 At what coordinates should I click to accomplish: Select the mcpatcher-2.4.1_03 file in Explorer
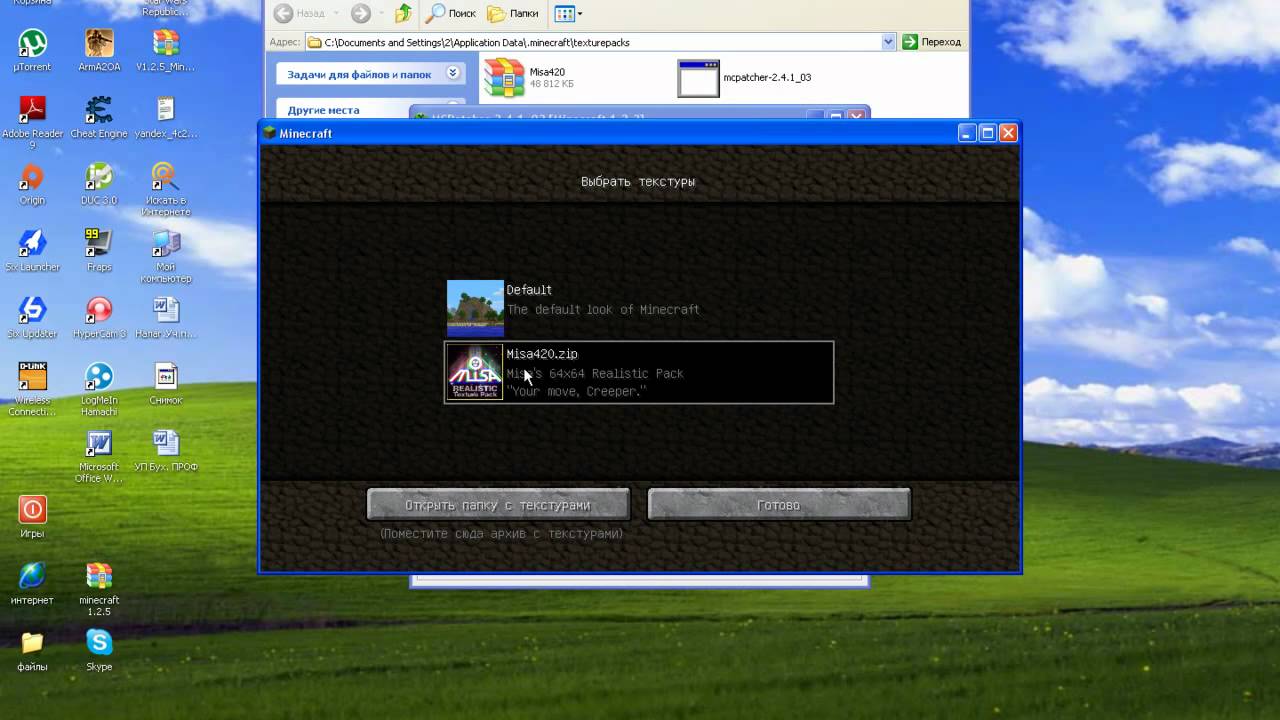[744, 78]
